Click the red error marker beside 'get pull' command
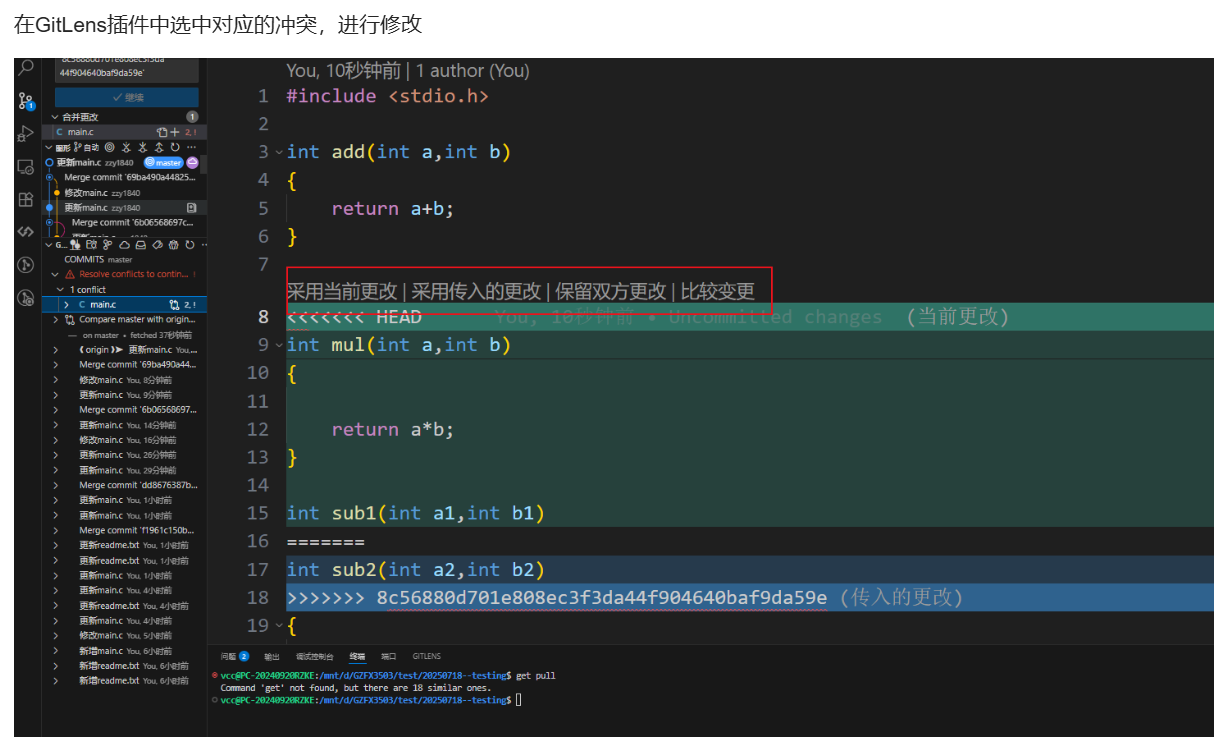 tap(215, 676)
